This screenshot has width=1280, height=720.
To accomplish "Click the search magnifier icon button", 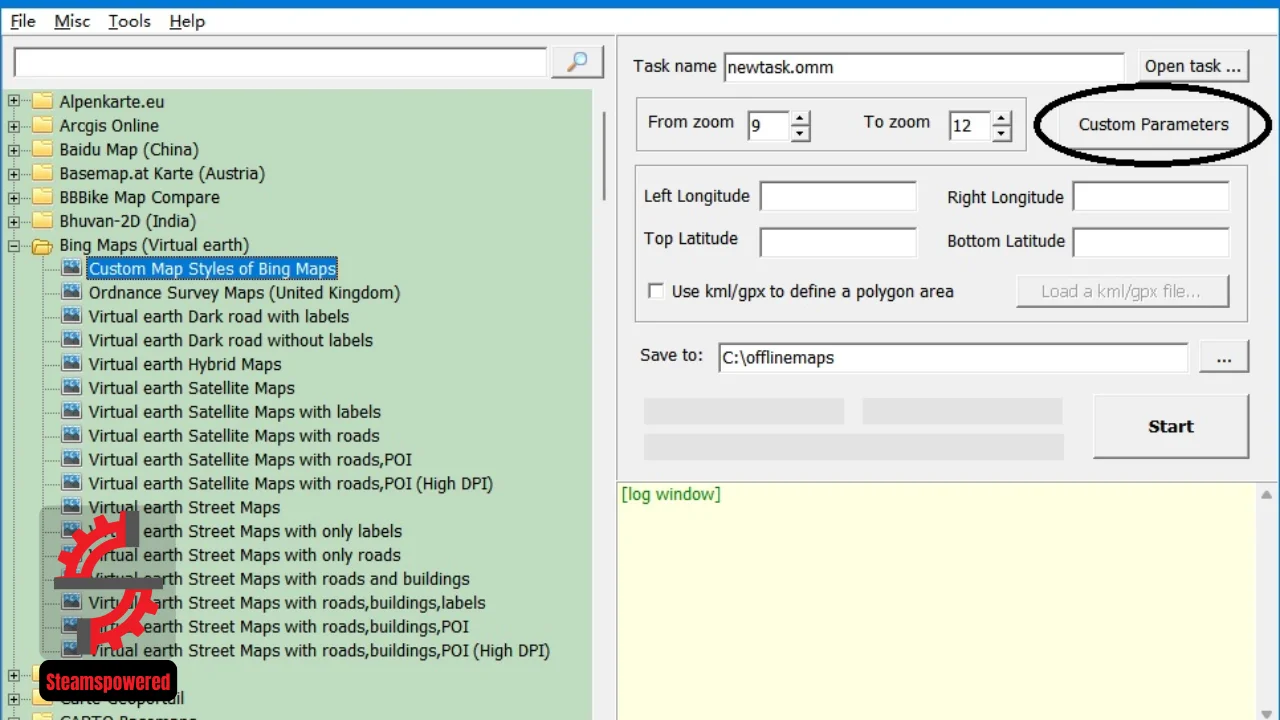I will coord(578,62).
